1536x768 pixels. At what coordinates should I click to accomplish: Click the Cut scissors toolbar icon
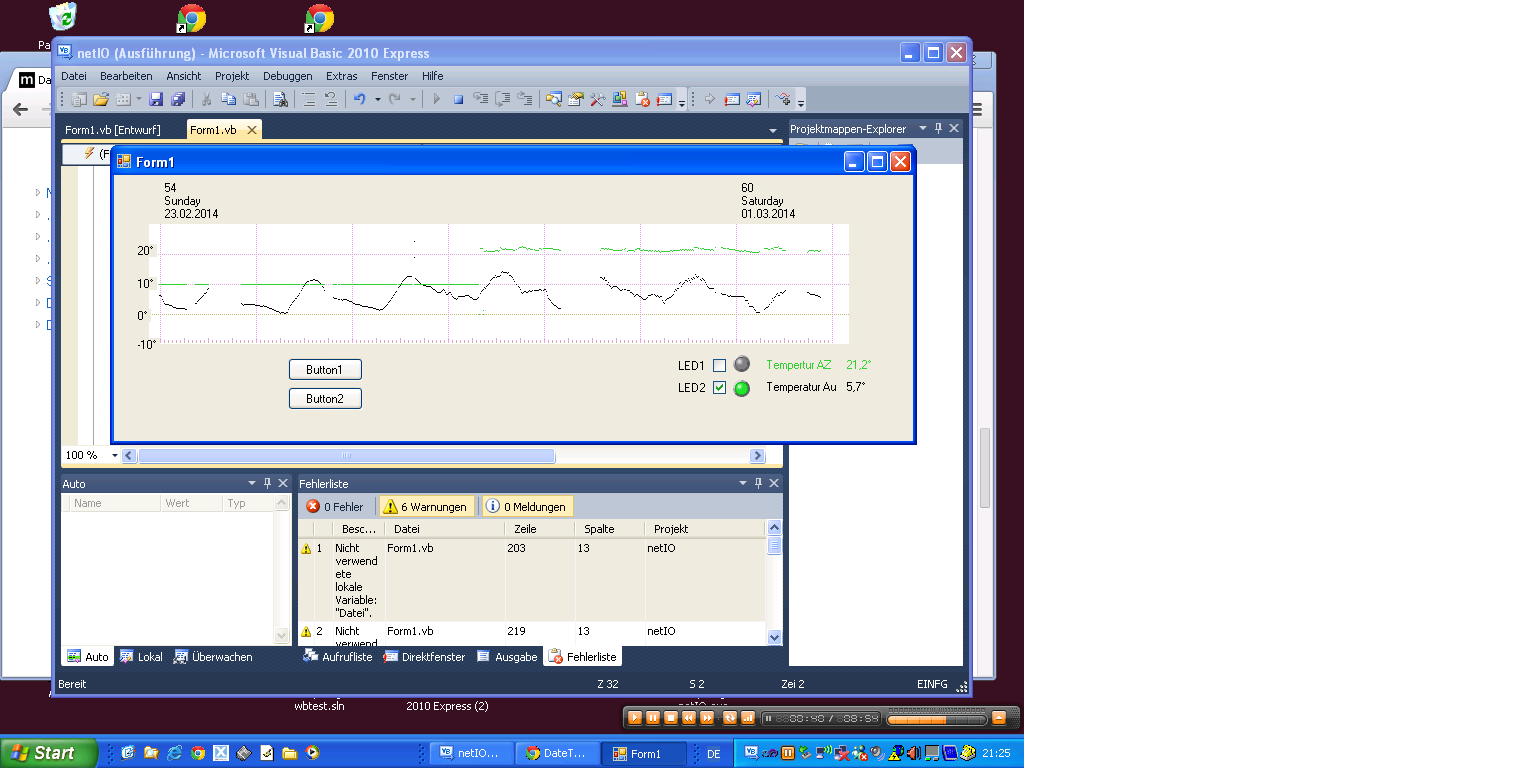click(x=205, y=99)
